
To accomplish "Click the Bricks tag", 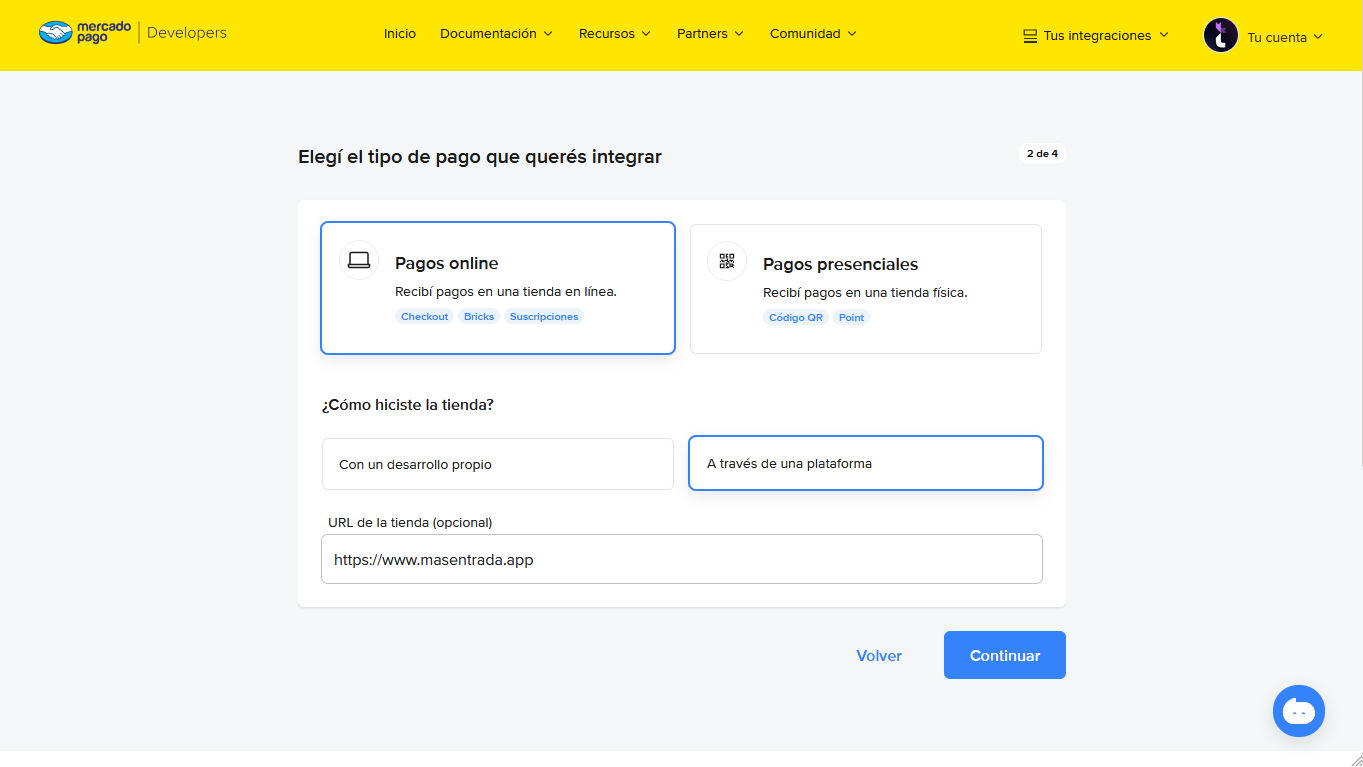I will [479, 316].
